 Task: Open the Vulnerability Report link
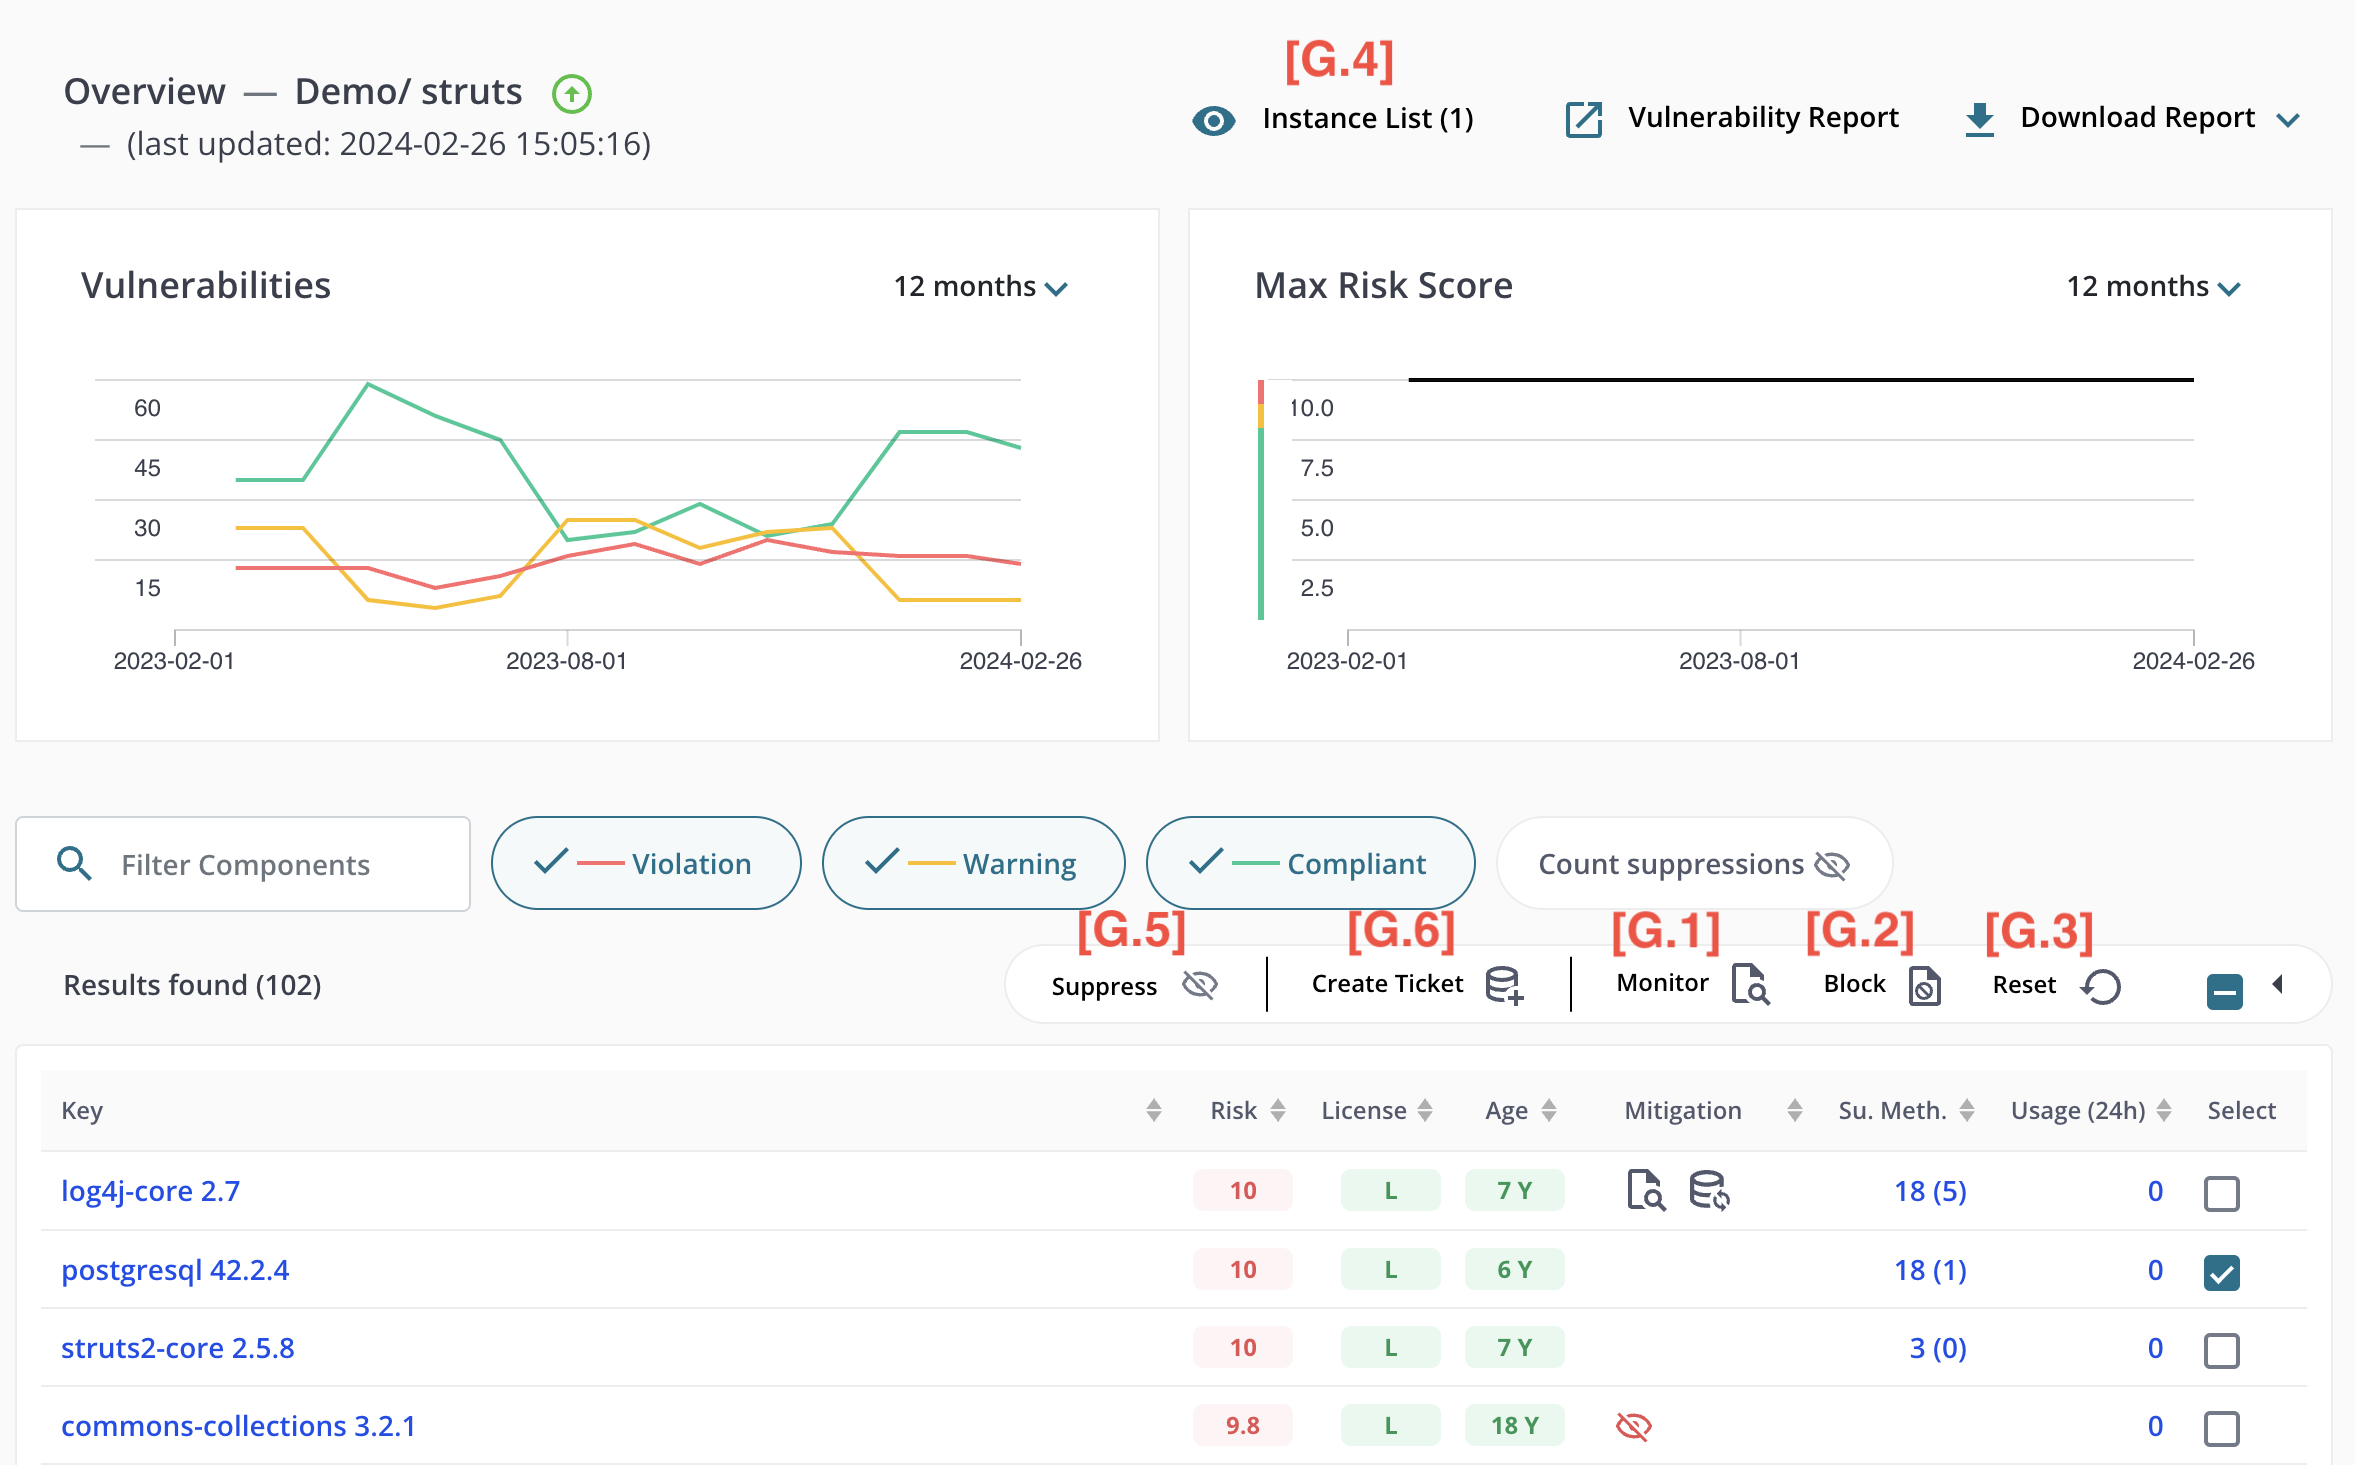click(1763, 118)
